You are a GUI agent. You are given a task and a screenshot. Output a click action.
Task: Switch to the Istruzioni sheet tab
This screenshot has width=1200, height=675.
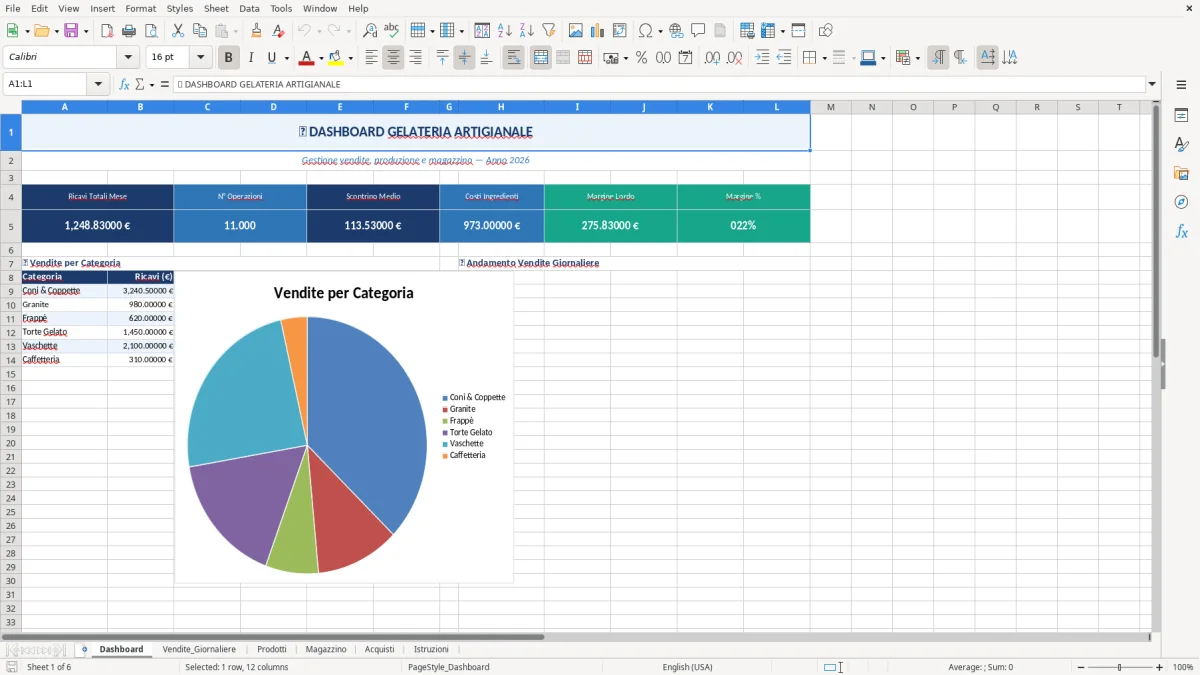[431, 649]
